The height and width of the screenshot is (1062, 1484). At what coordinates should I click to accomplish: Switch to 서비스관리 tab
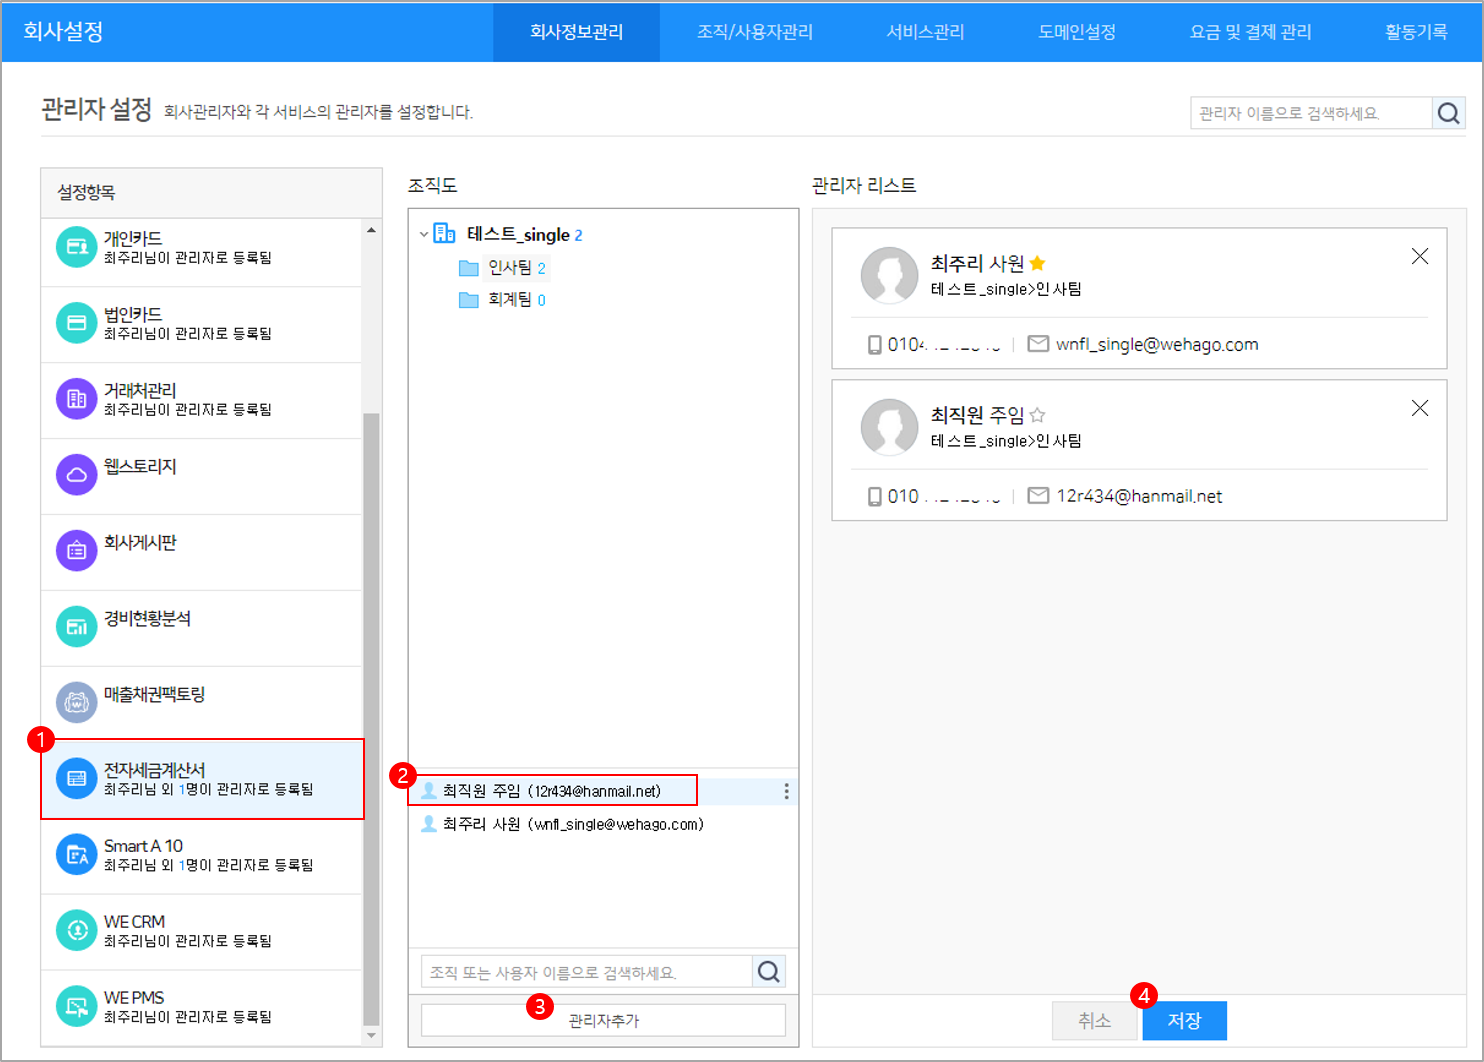(x=925, y=32)
